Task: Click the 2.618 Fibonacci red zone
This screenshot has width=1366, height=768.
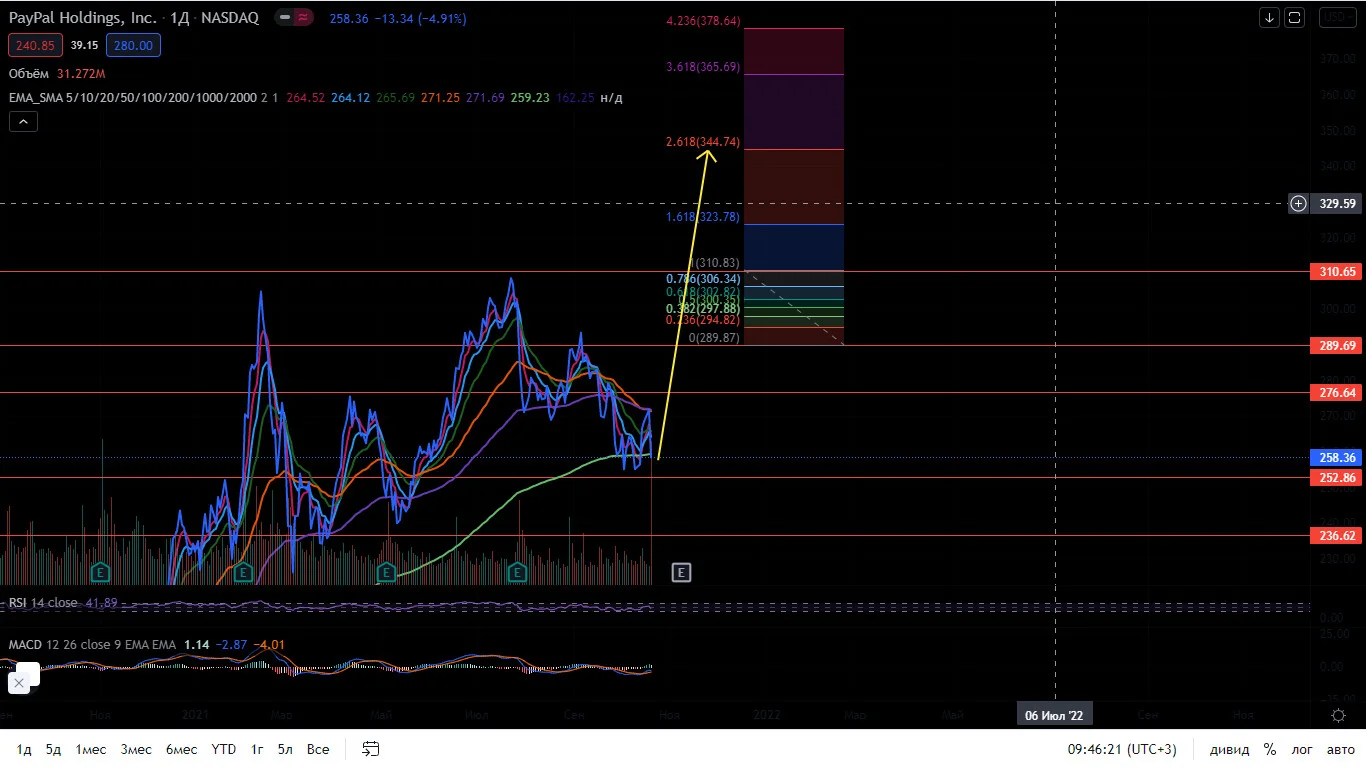Action: pyautogui.click(x=794, y=186)
